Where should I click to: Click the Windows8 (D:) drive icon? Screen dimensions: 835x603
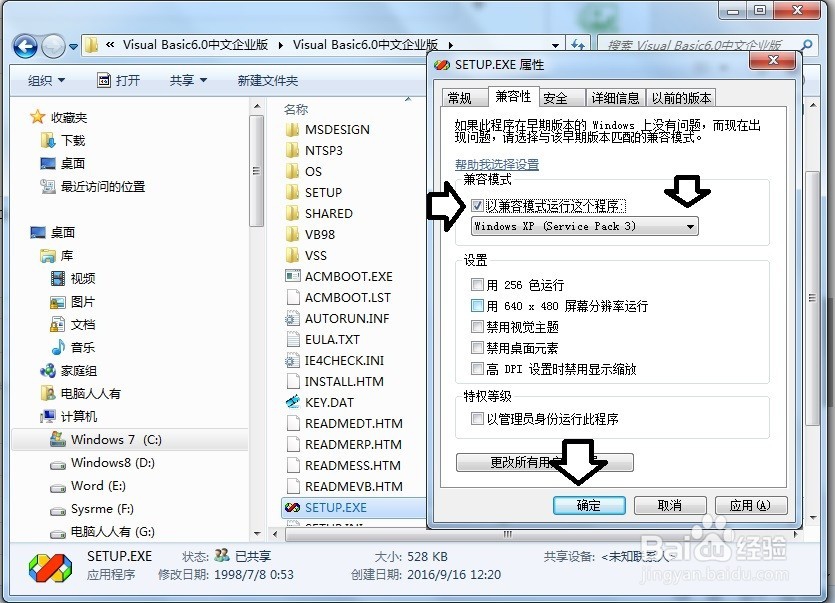tap(58, 465)
